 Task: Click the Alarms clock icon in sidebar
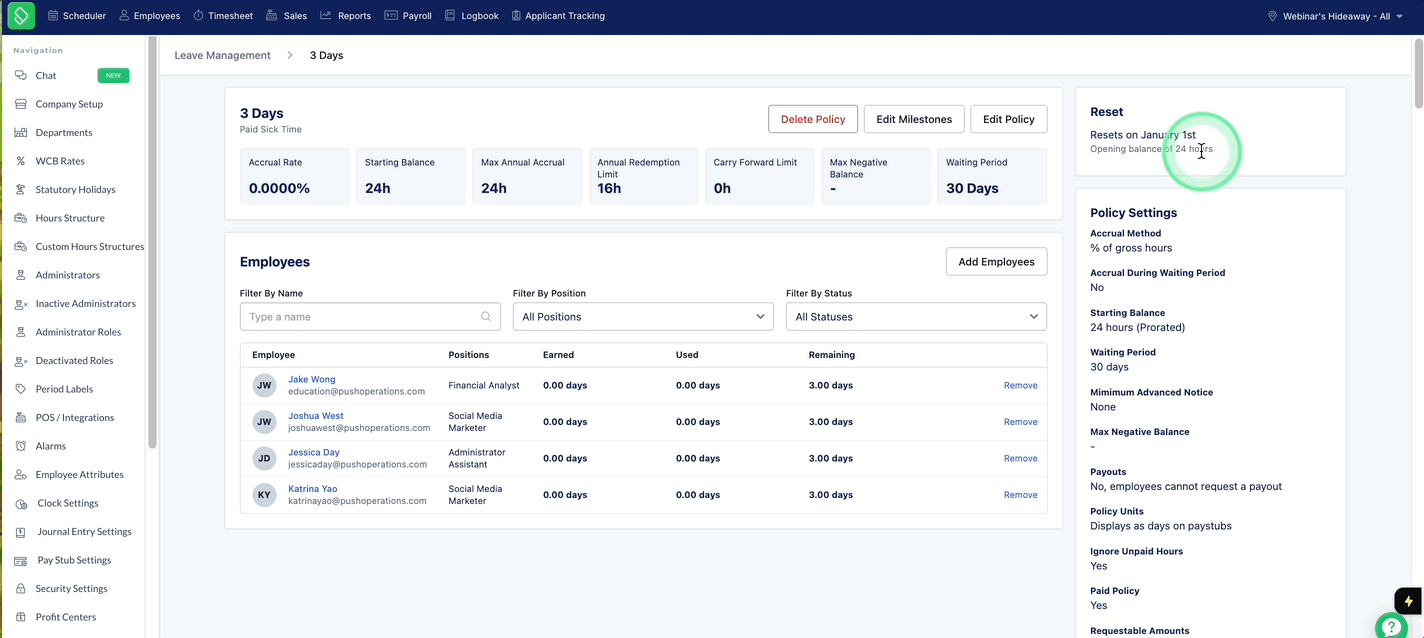[21, 446]
